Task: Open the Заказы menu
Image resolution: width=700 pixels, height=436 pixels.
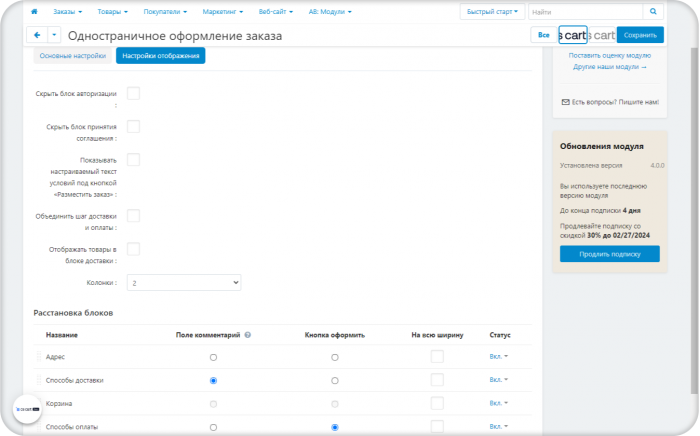Action: [67, 12]
